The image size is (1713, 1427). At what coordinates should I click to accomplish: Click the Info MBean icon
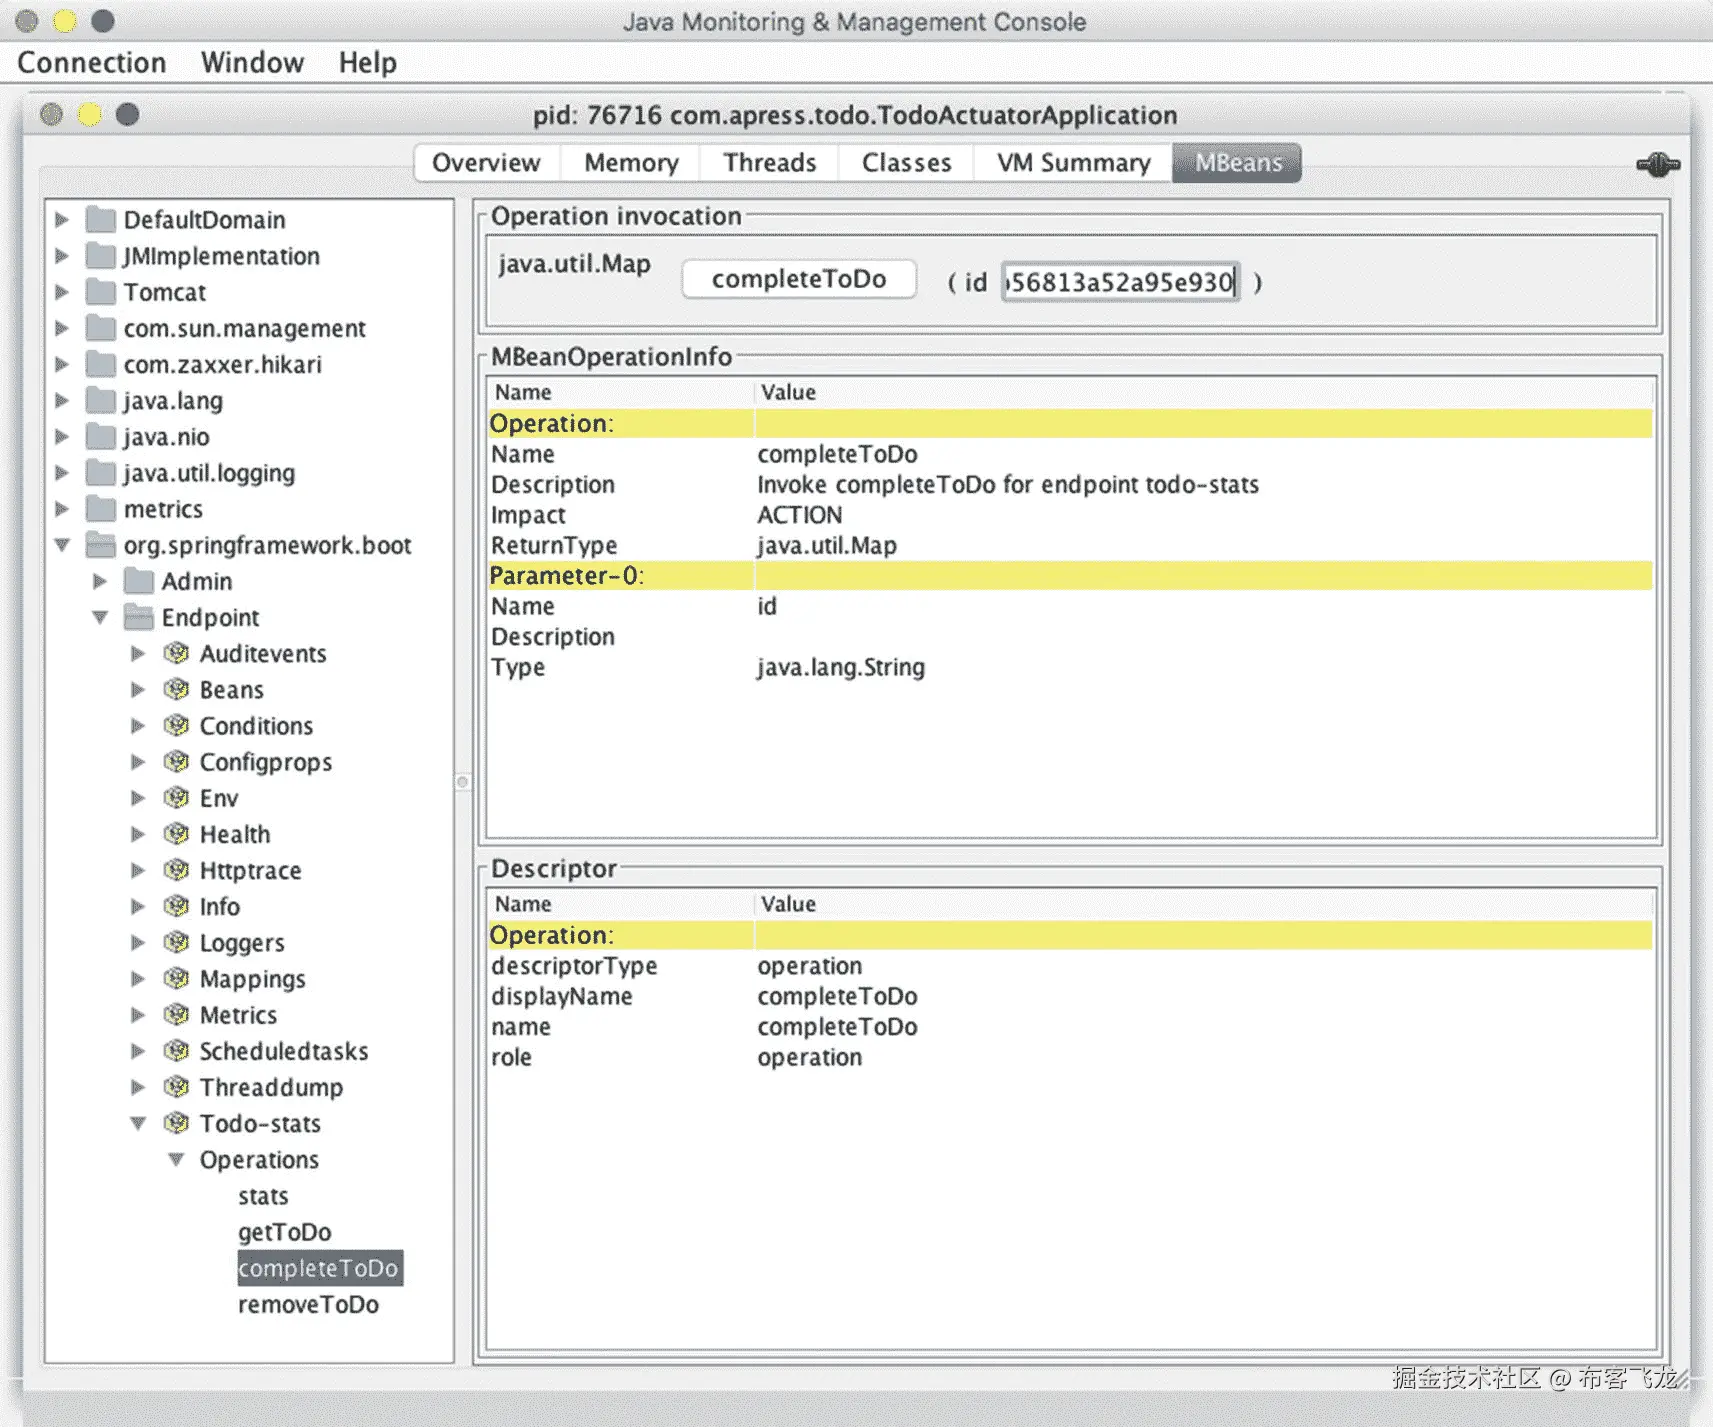[x=176, y=906]
